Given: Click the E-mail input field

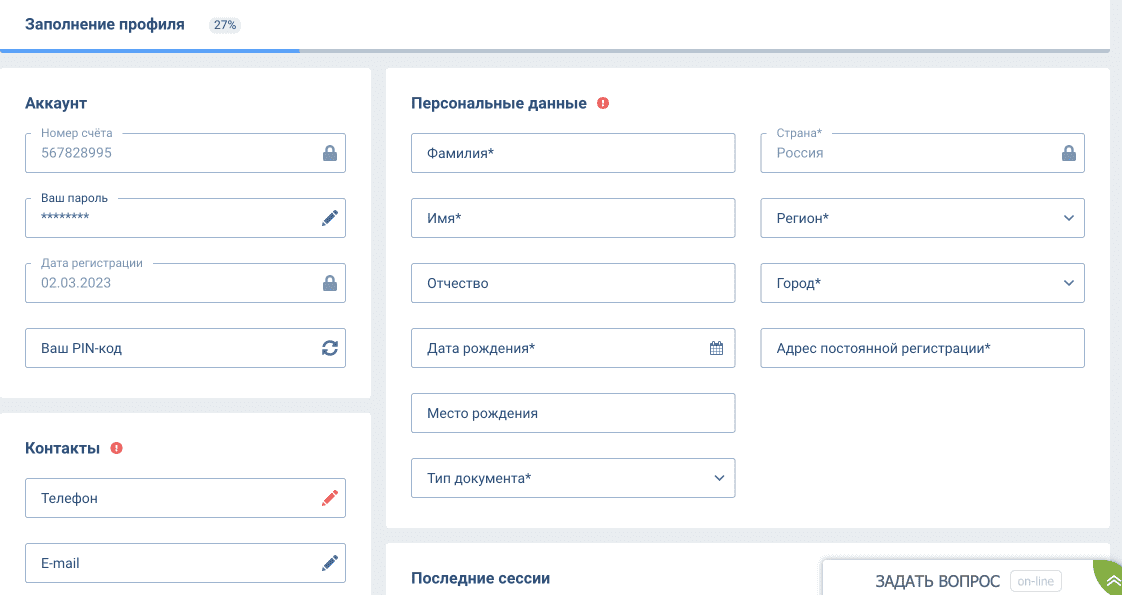Looking at the screenshot, I should pyautogui.click(x=185, y=563).
